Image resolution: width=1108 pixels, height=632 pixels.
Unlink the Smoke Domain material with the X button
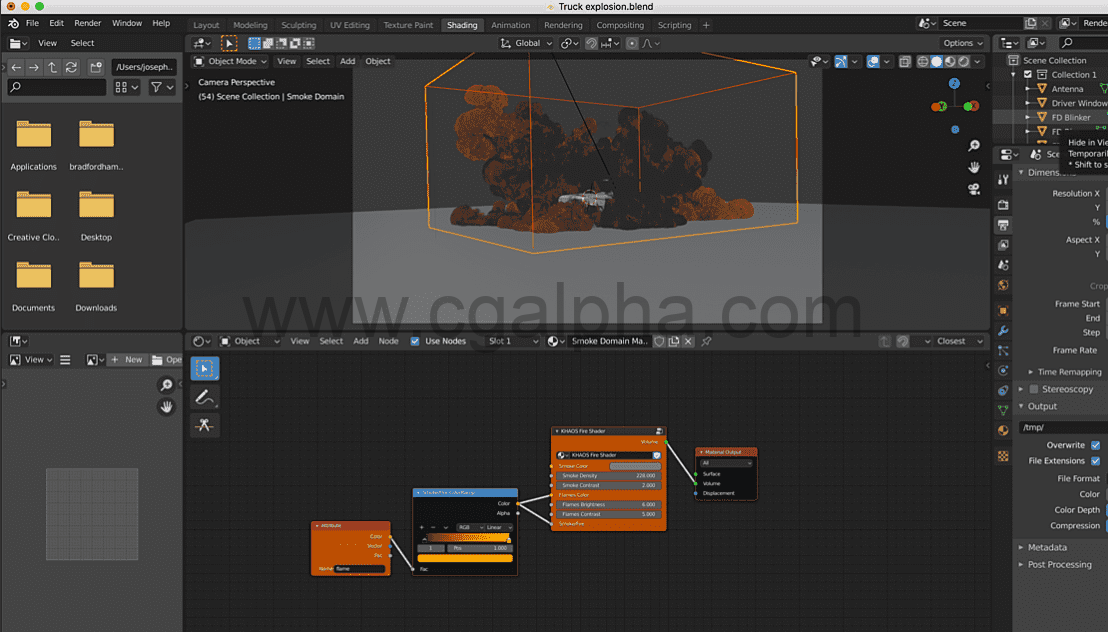(686, 341)
